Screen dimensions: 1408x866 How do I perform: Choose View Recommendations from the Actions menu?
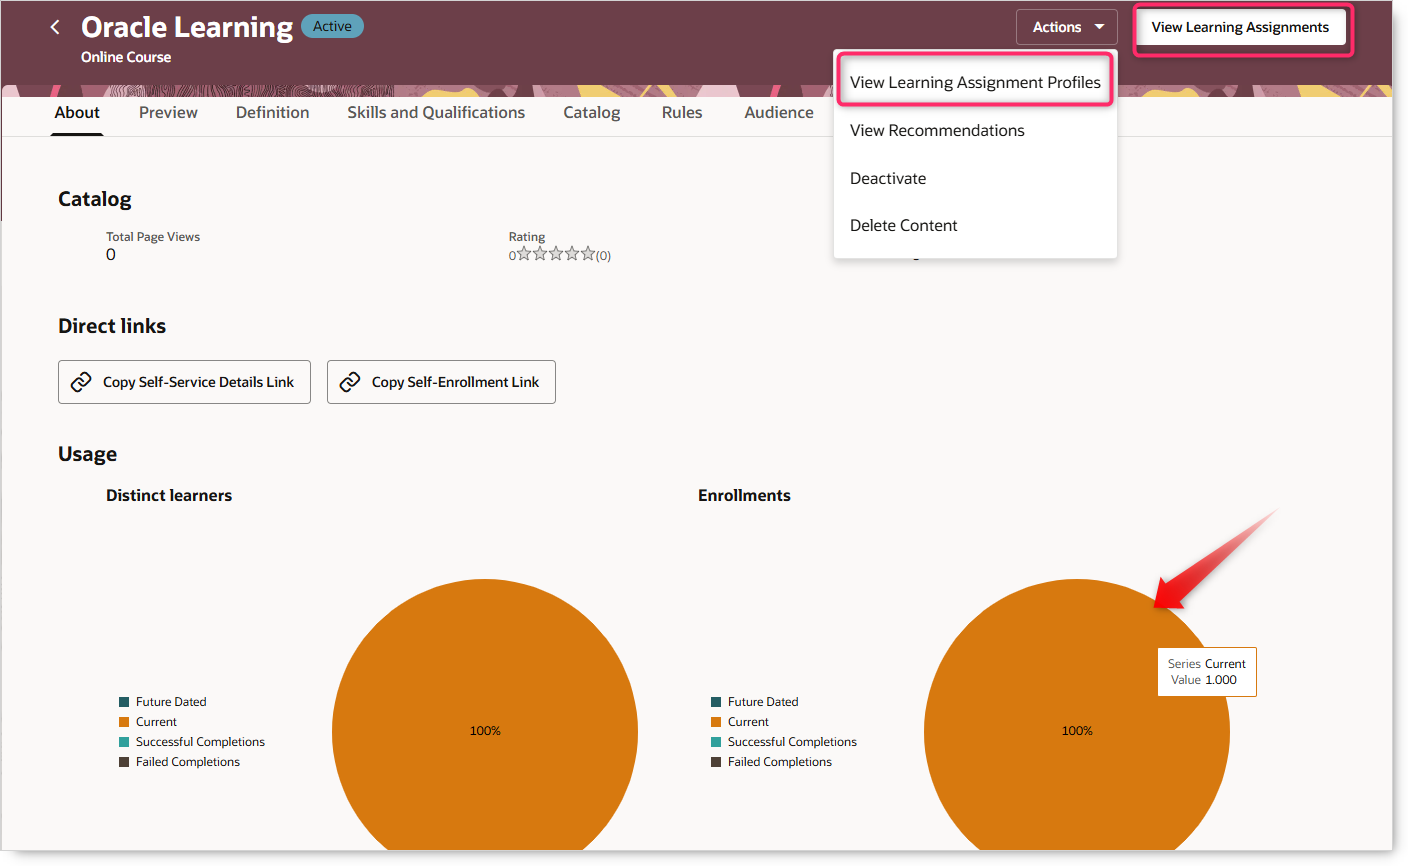(x=937, y=130)
